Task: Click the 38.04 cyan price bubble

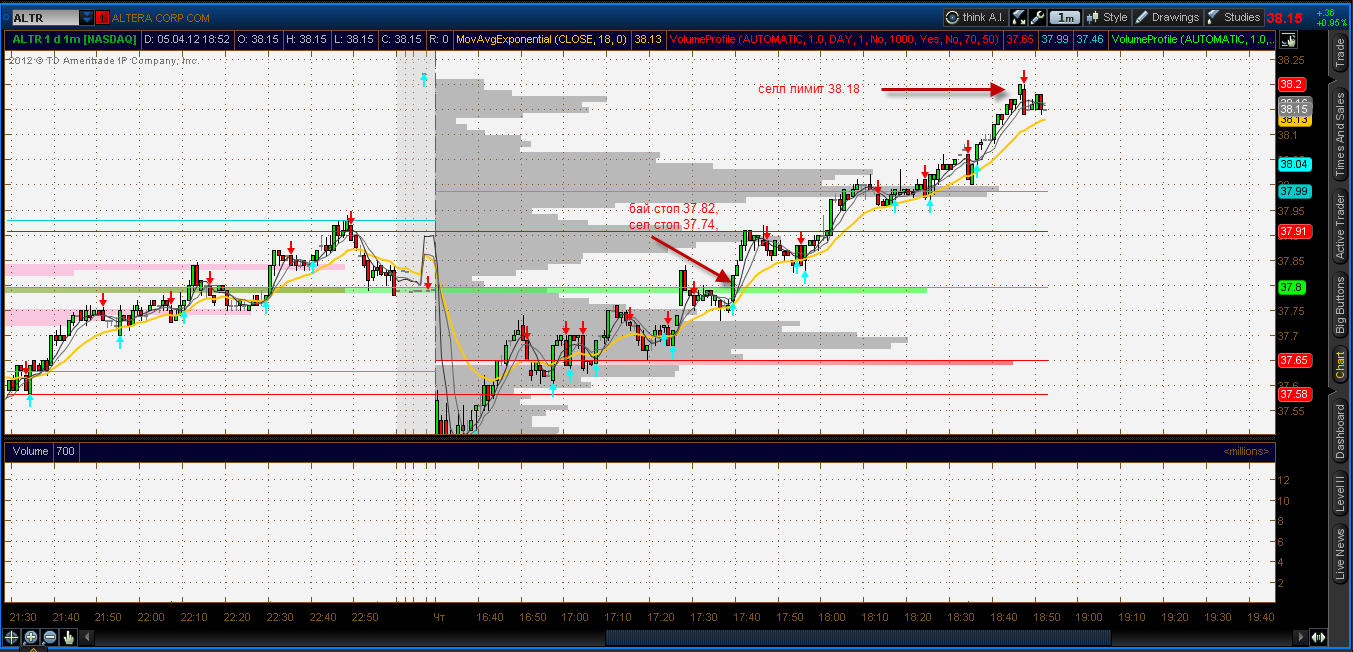Action: 1294,164
